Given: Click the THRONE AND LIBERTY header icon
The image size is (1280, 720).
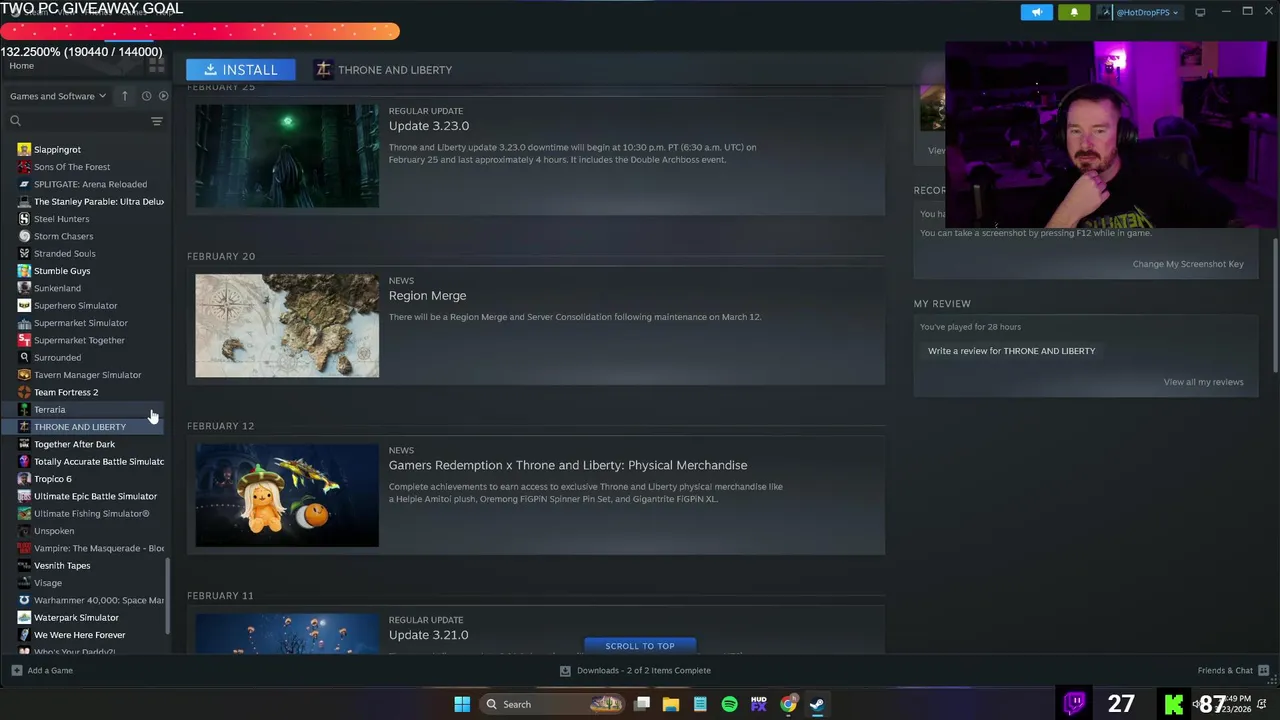Looking at the screenshot, I should click(322, 70).
